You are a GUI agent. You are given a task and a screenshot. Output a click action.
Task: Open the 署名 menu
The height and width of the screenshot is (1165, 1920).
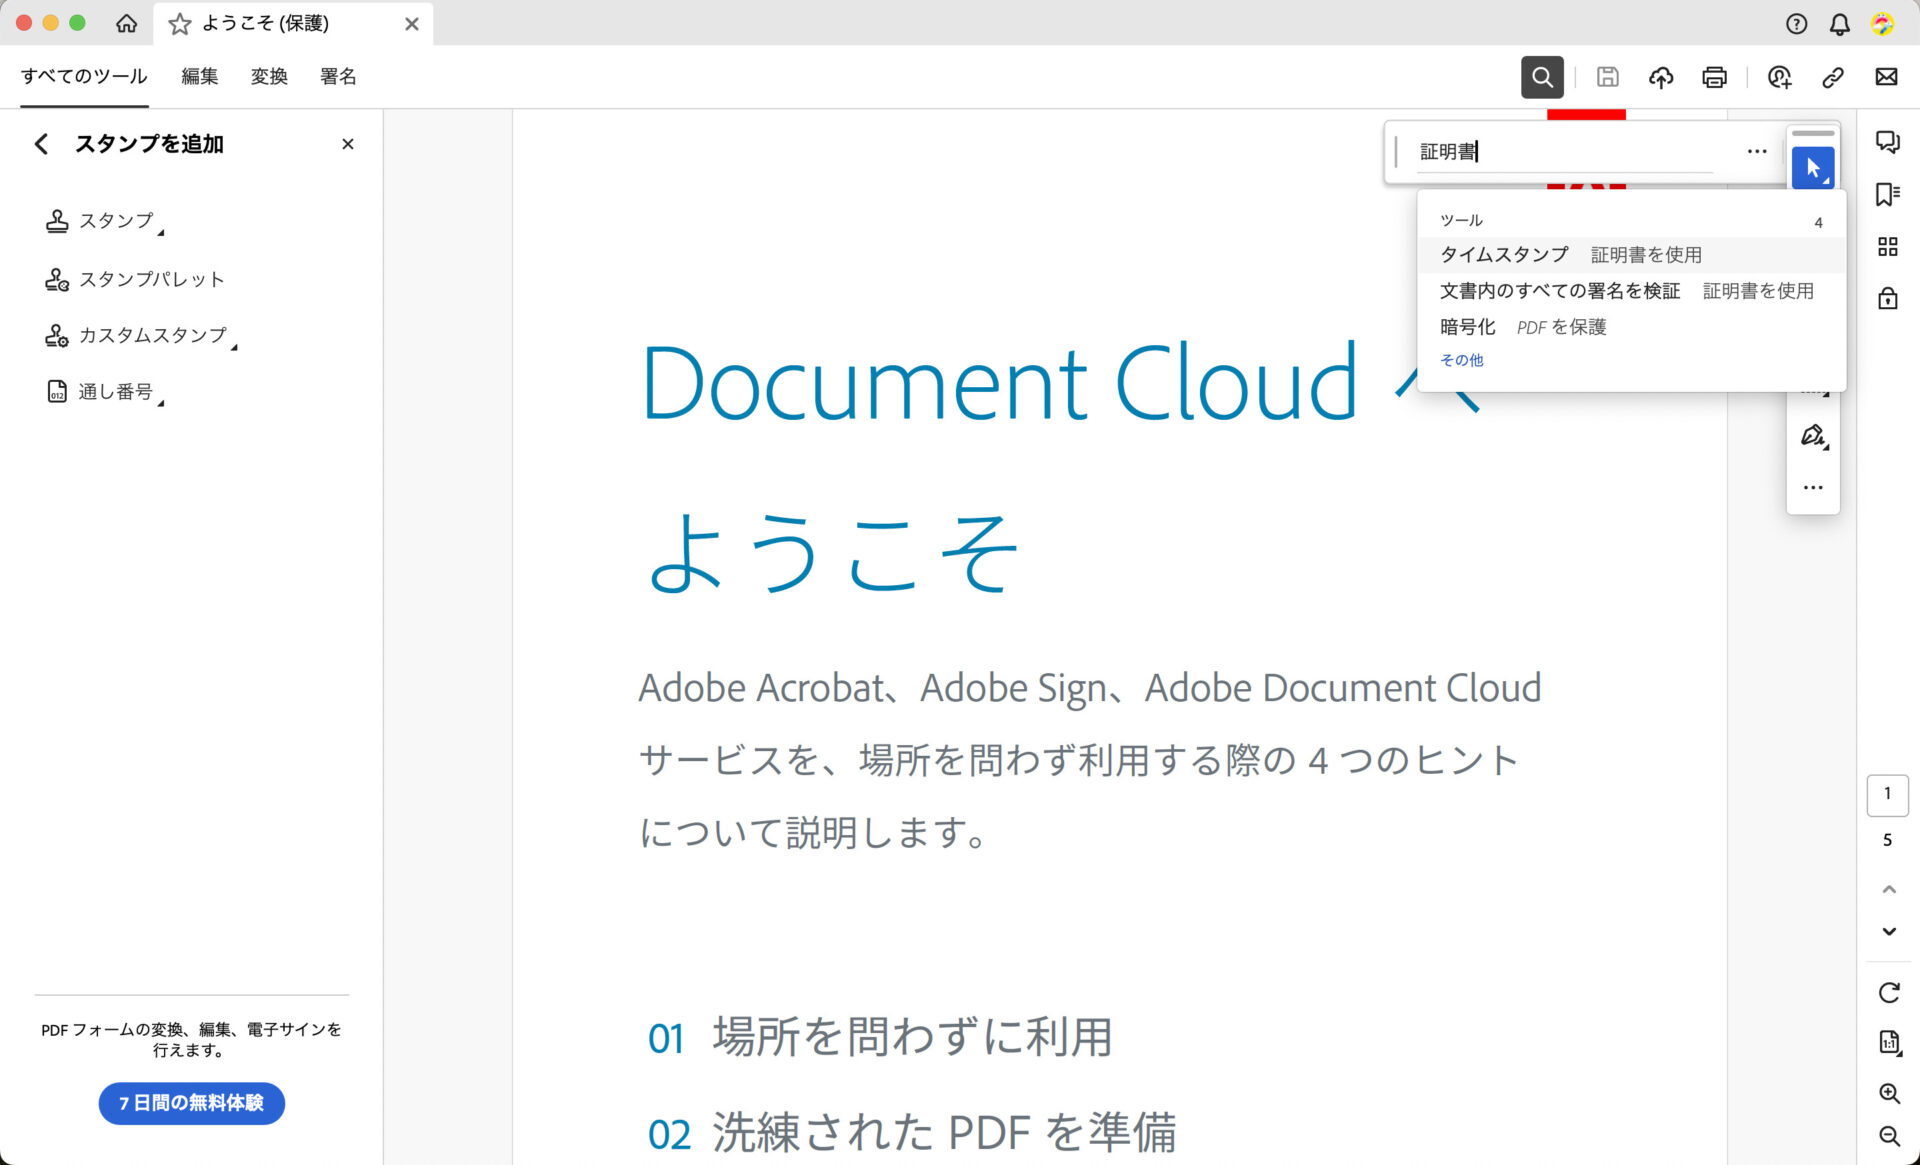(338, 76)
